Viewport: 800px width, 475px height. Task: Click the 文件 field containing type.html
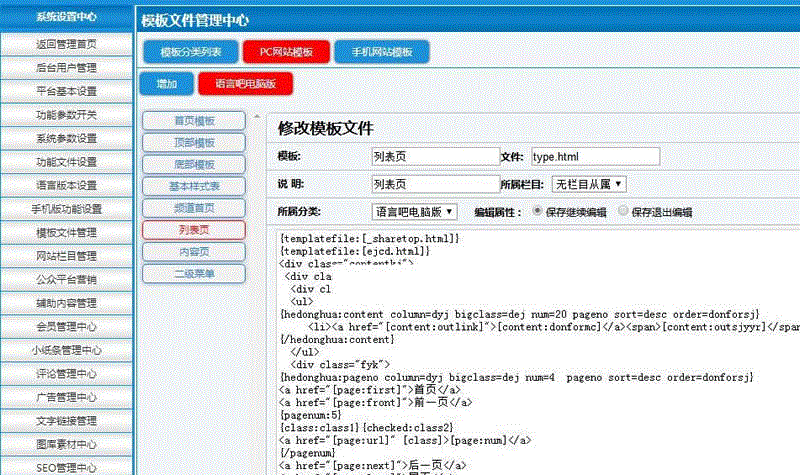click(594, 157)
